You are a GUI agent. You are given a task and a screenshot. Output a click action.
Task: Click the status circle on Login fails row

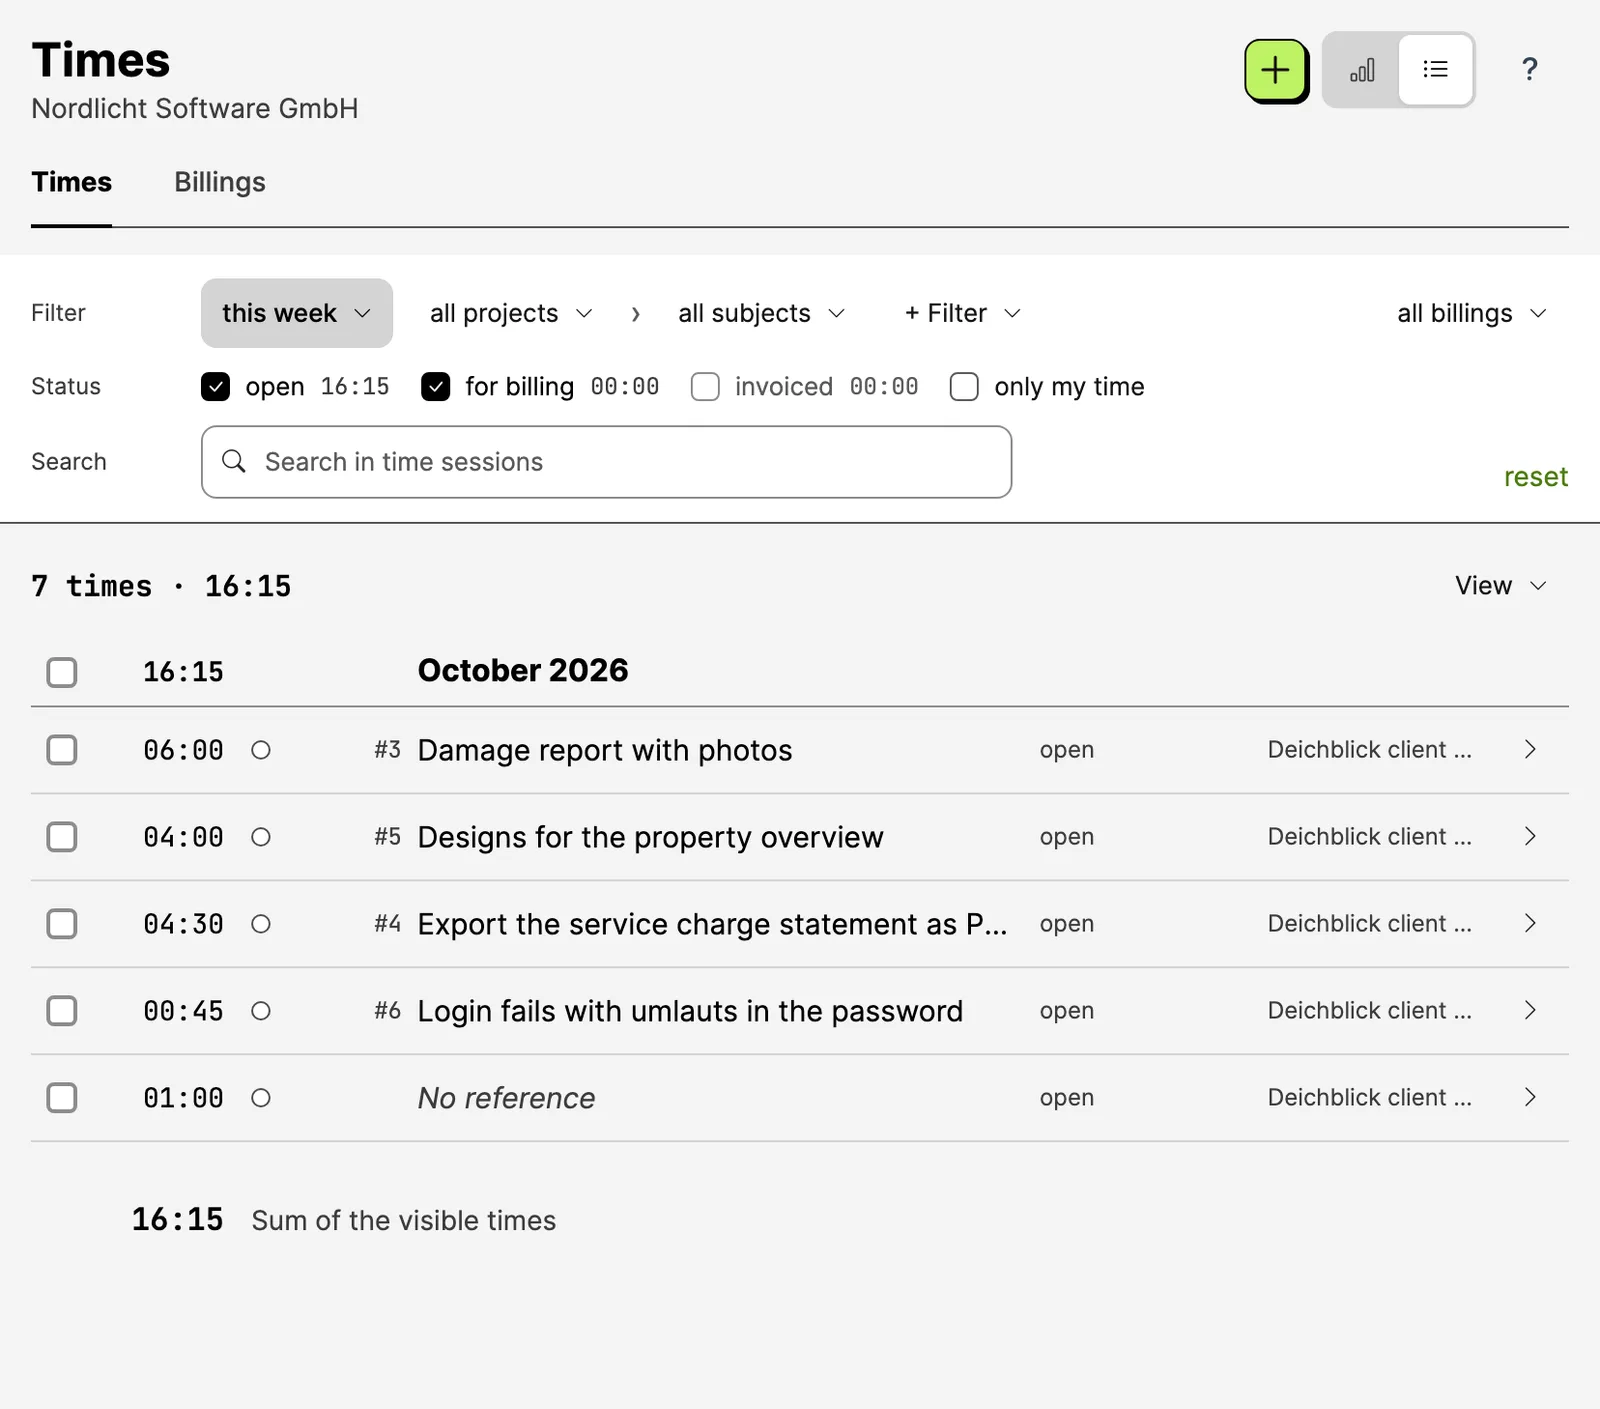tap(261, 1011)
